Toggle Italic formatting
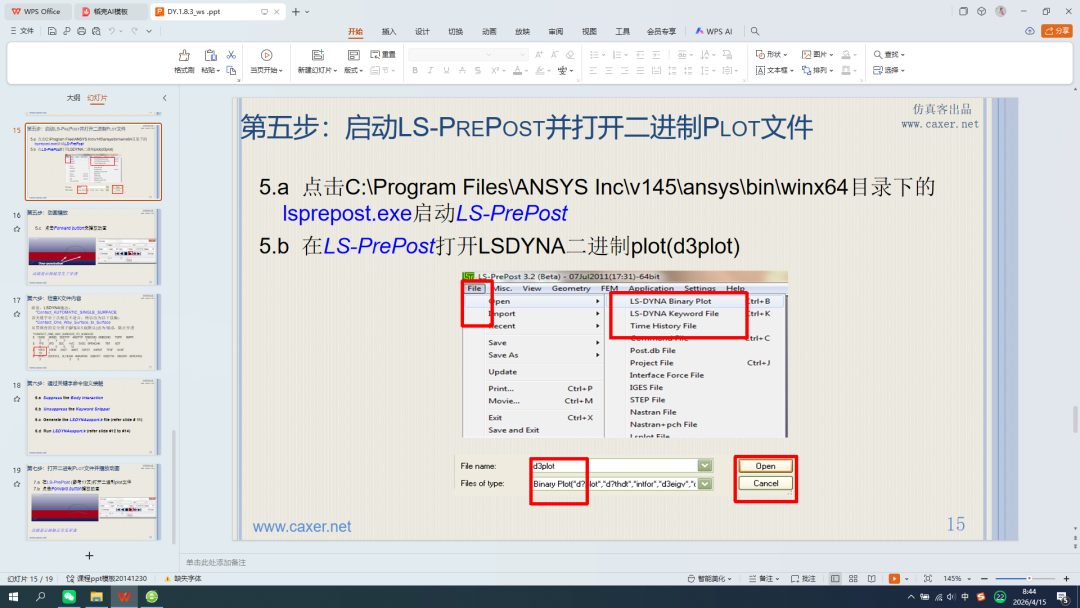Image resolution: width=1080 pixels, height=608 pixels. (430, 70)
